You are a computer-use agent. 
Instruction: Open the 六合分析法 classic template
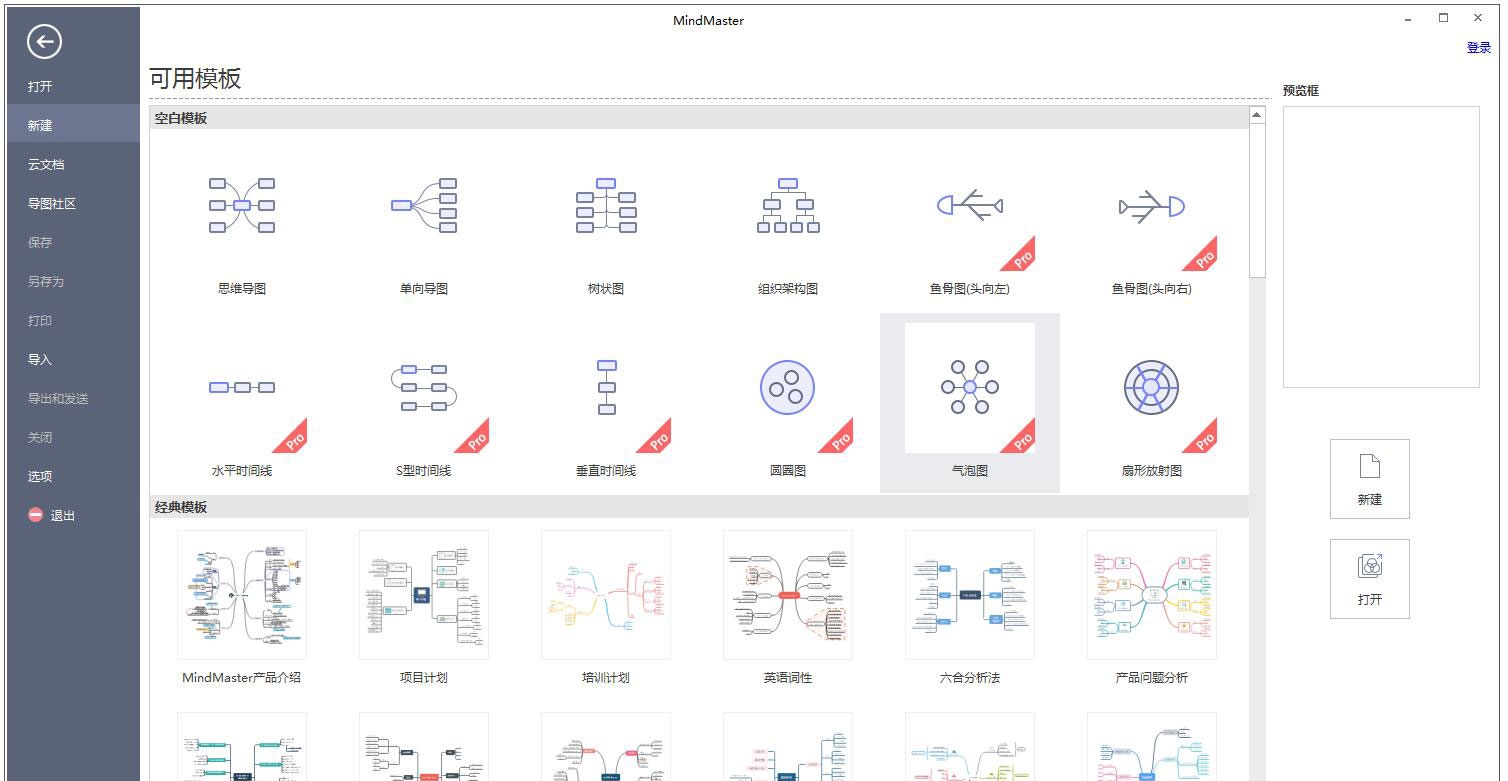tap(969, 595)
